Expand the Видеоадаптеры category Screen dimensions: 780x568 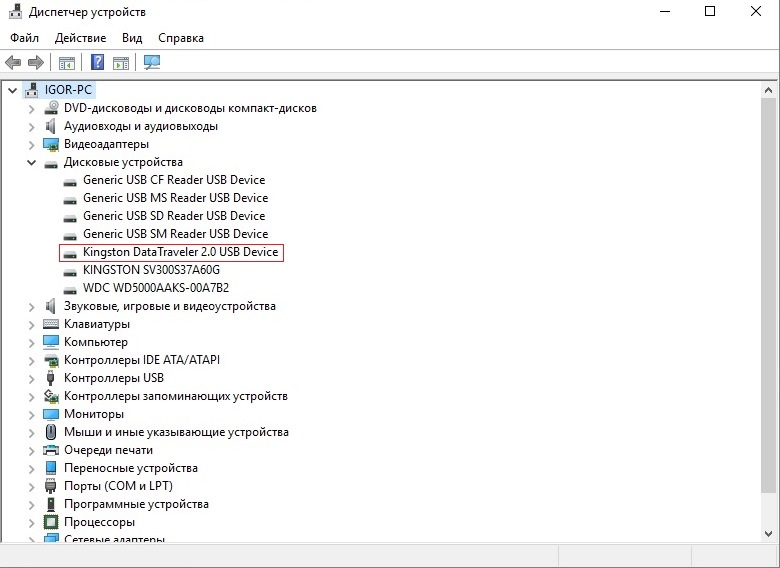31,144
